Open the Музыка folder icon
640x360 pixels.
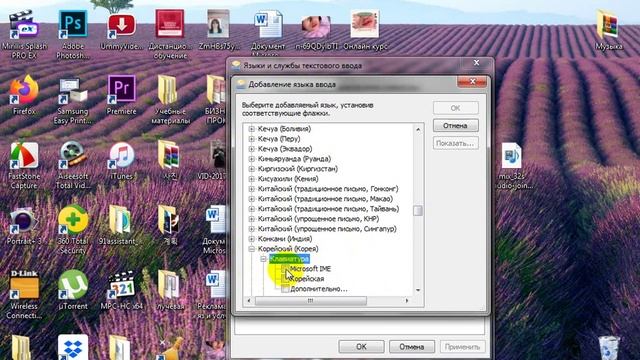[x=608, y=24]
